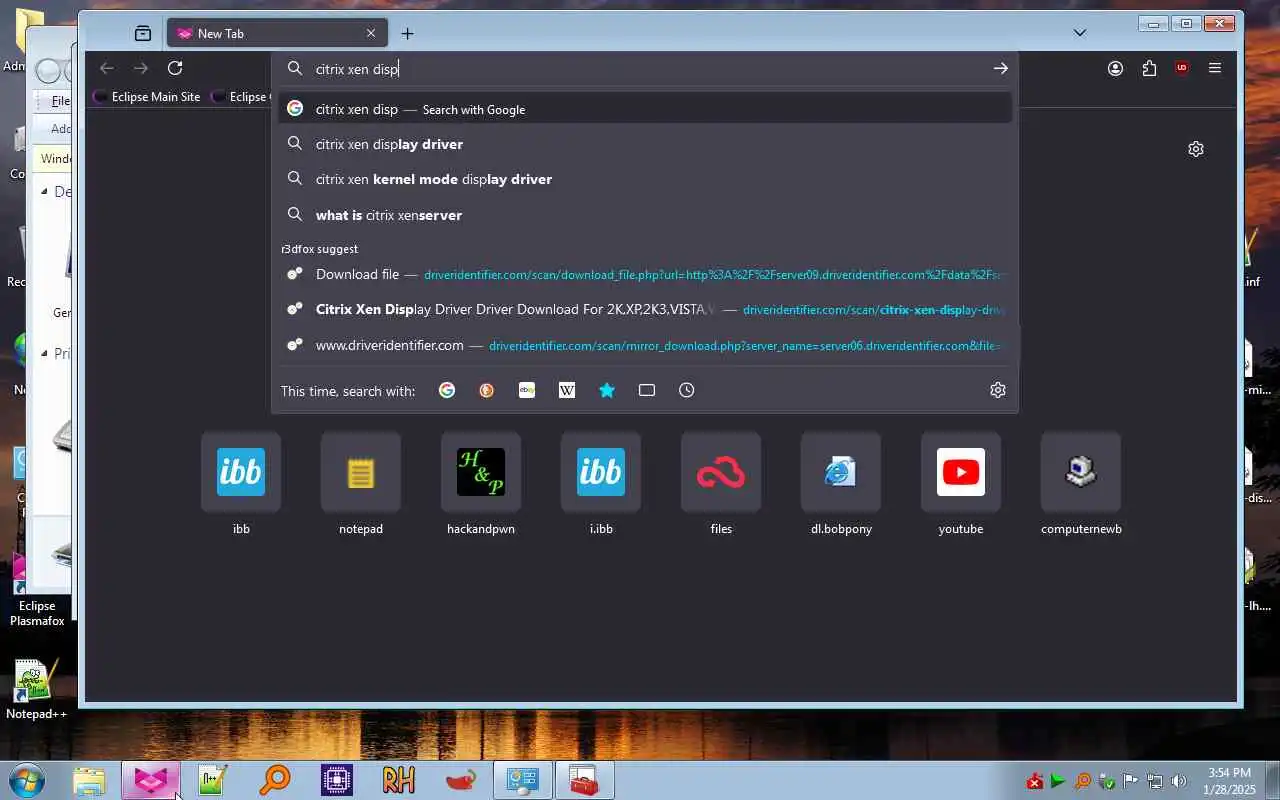Open the browser hamburger menu
1280x800 pixels.
(x=1215, y=68)
